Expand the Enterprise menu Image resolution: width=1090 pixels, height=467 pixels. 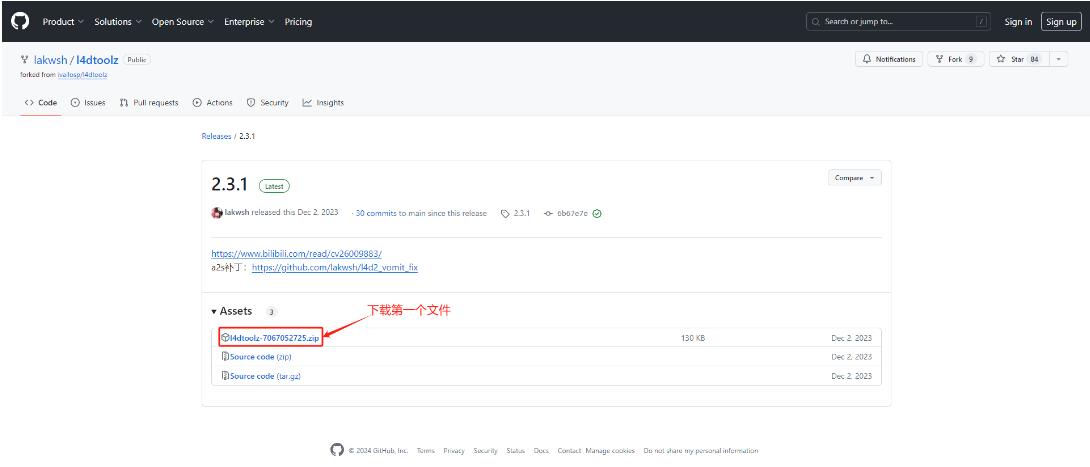pyautogui.click(x=249, y=22)
